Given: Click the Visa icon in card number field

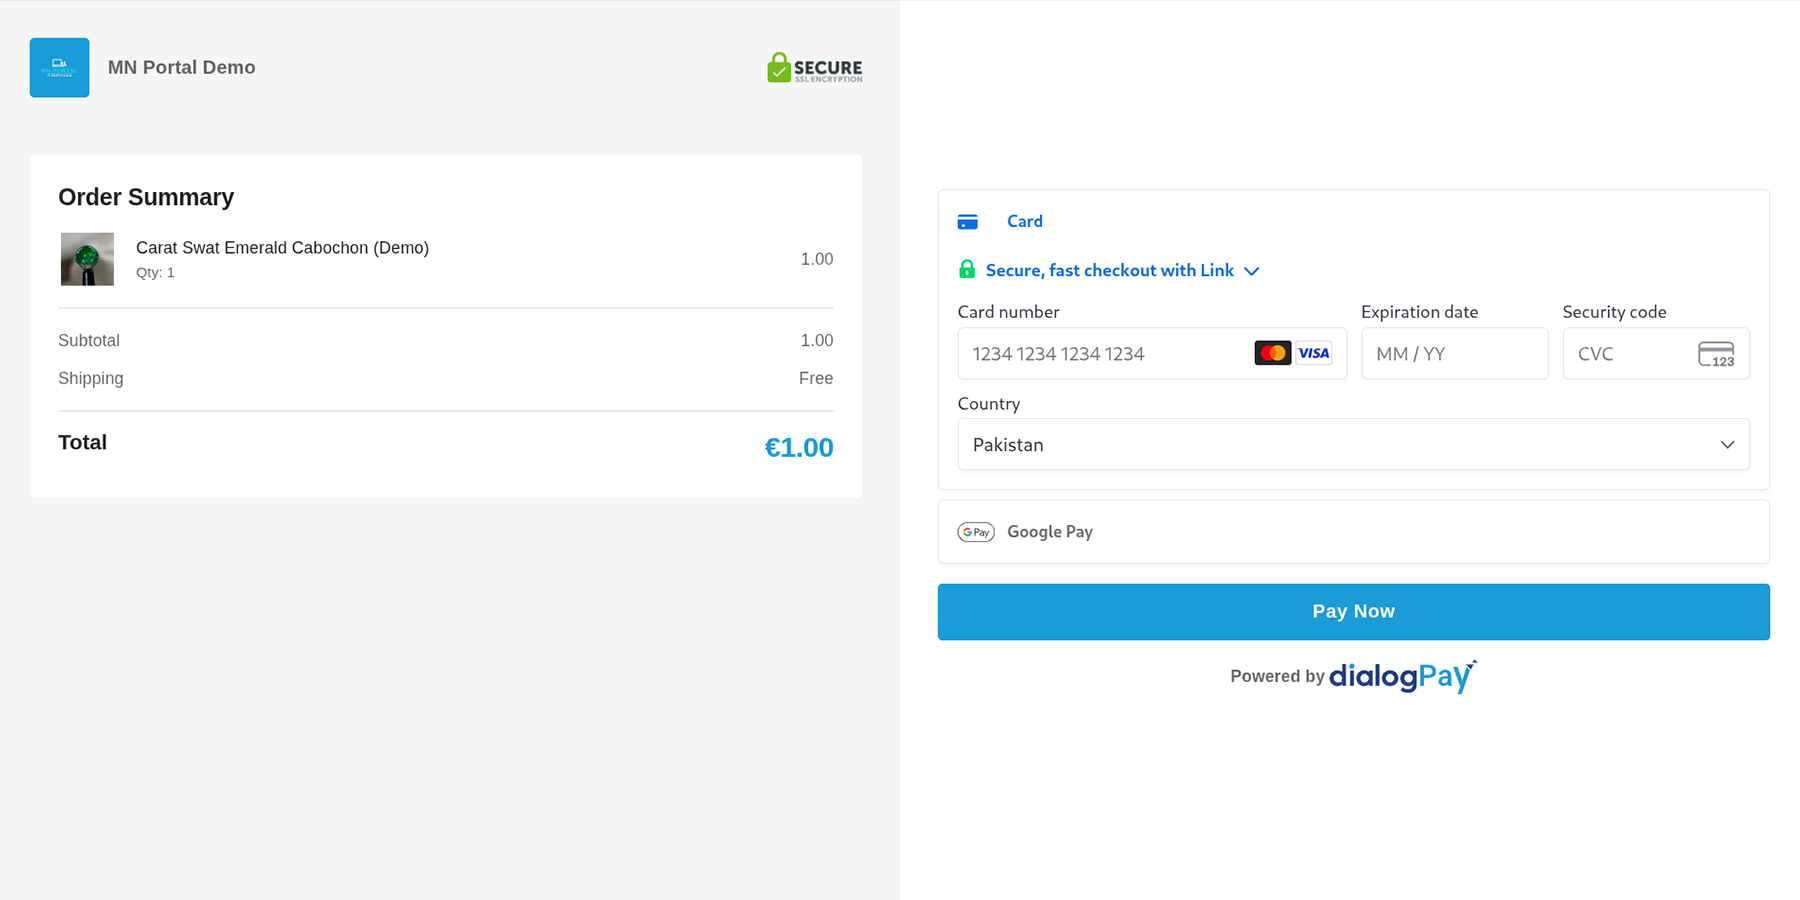Looking at the screenshot, I should (1314, 353).
